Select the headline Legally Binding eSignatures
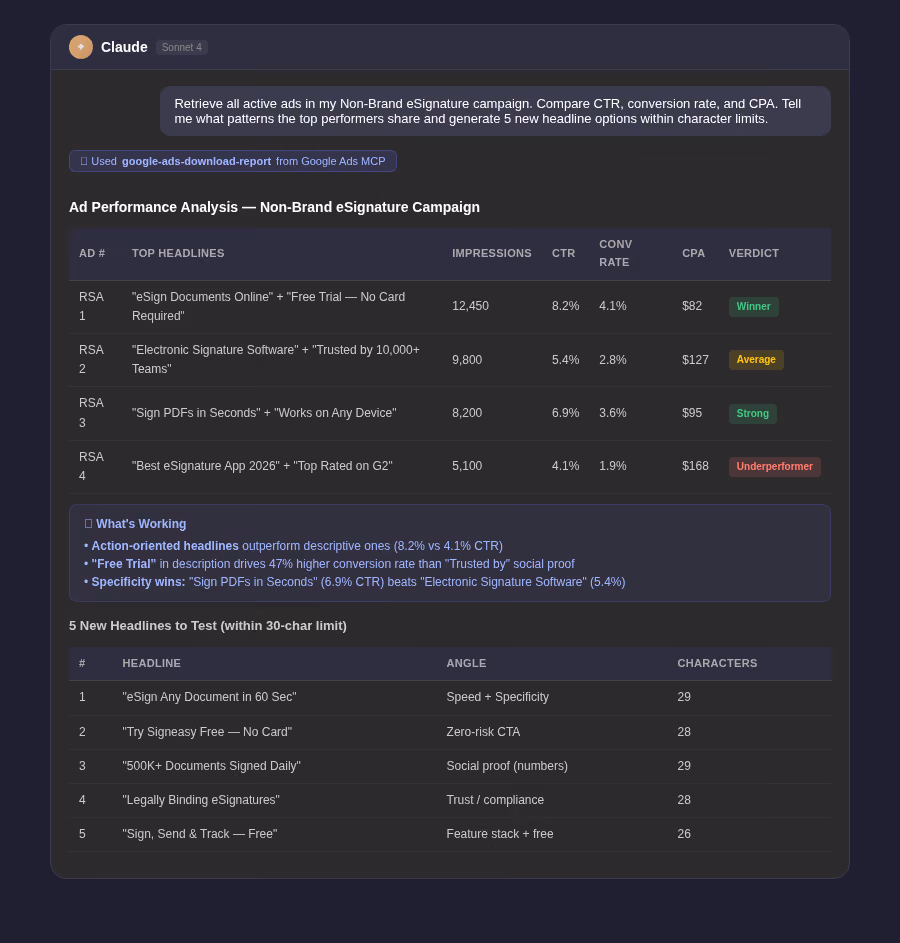 pos(201,800)
